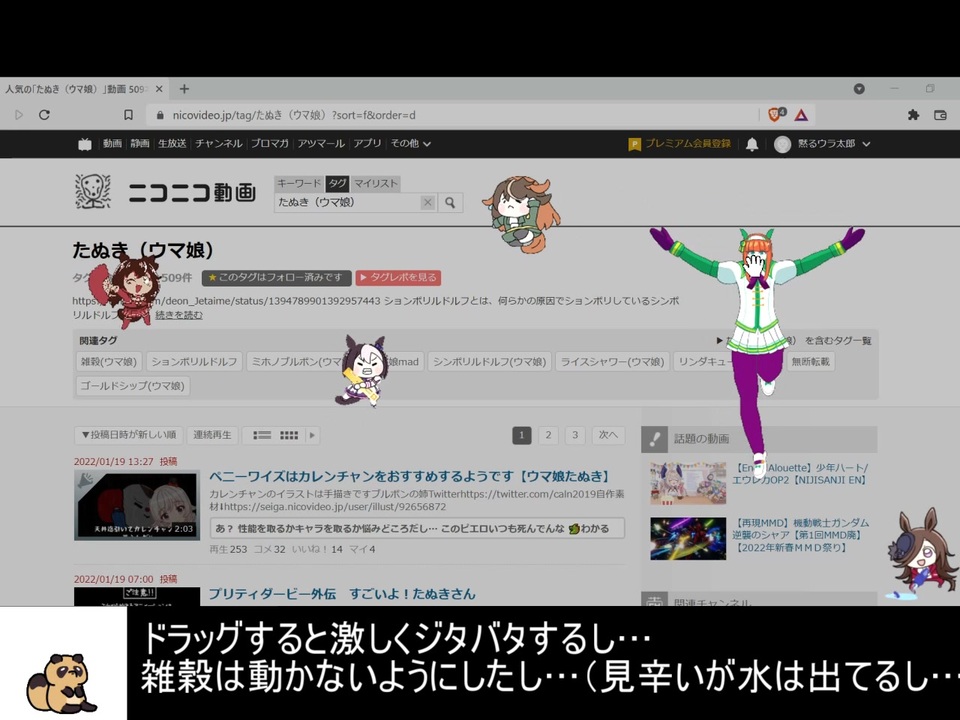Clear the search box with the X icon
This screenshot has width=960, height=720.
[x=427, y=202]
